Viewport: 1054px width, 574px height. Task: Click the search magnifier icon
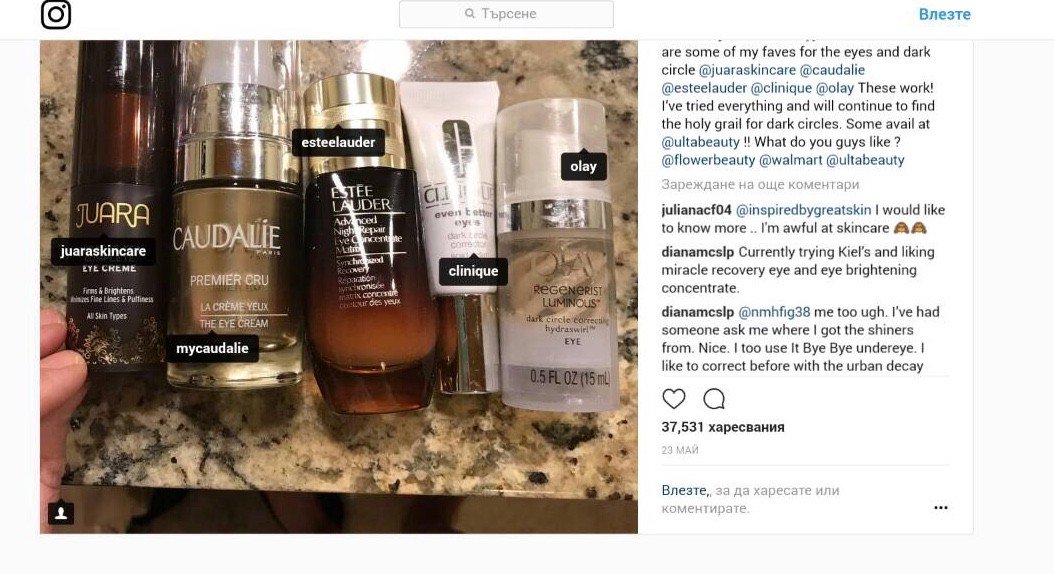pos(469,13)
